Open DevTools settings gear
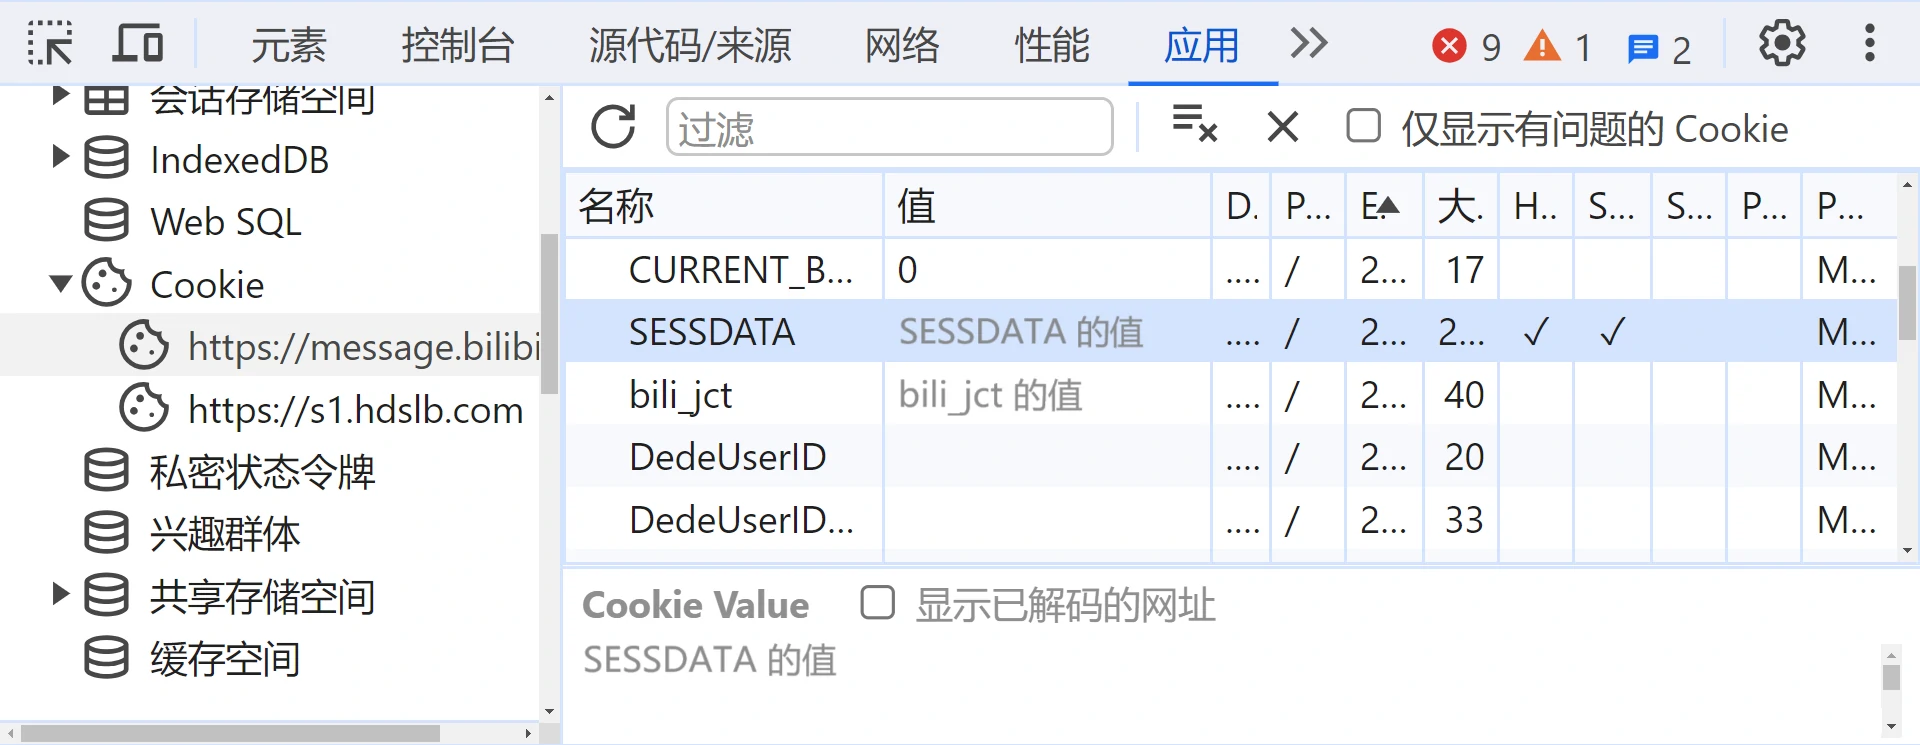The width and height of the screenshot is (1920, 745). coord(1780,42)
